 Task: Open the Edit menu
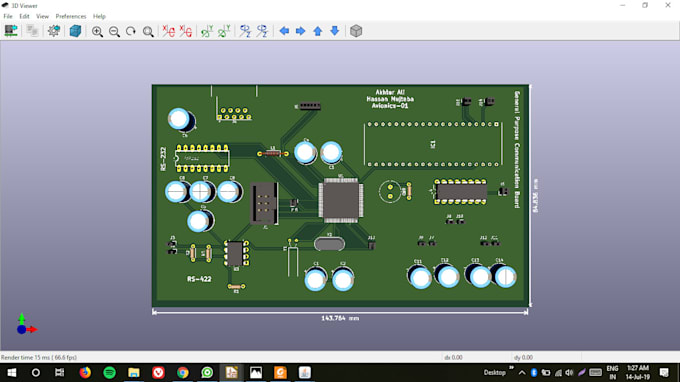(24, 16)
